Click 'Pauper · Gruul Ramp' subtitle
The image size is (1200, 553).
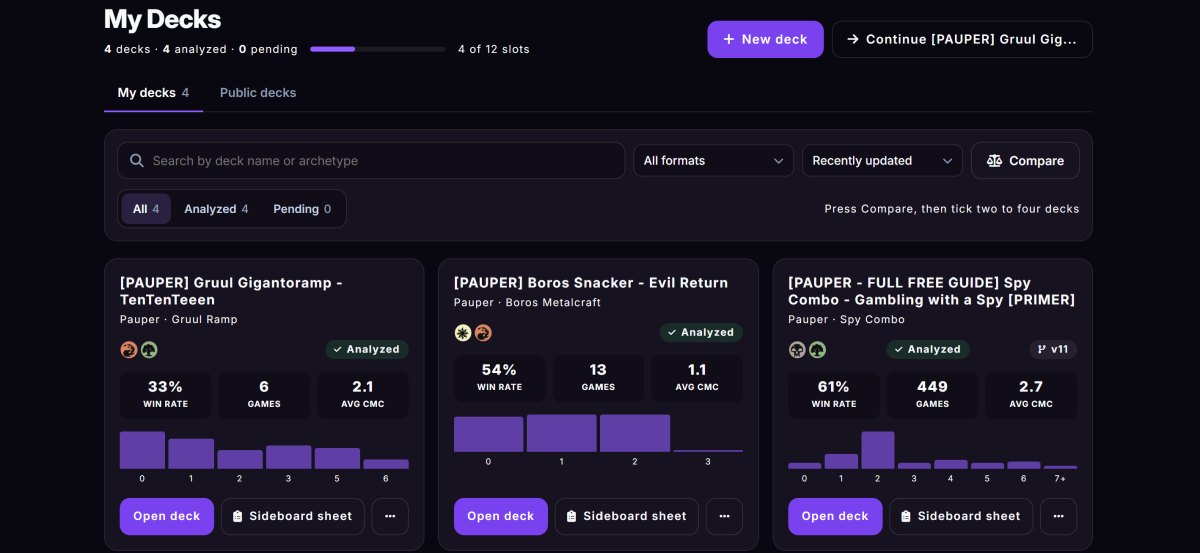[179, 320]
